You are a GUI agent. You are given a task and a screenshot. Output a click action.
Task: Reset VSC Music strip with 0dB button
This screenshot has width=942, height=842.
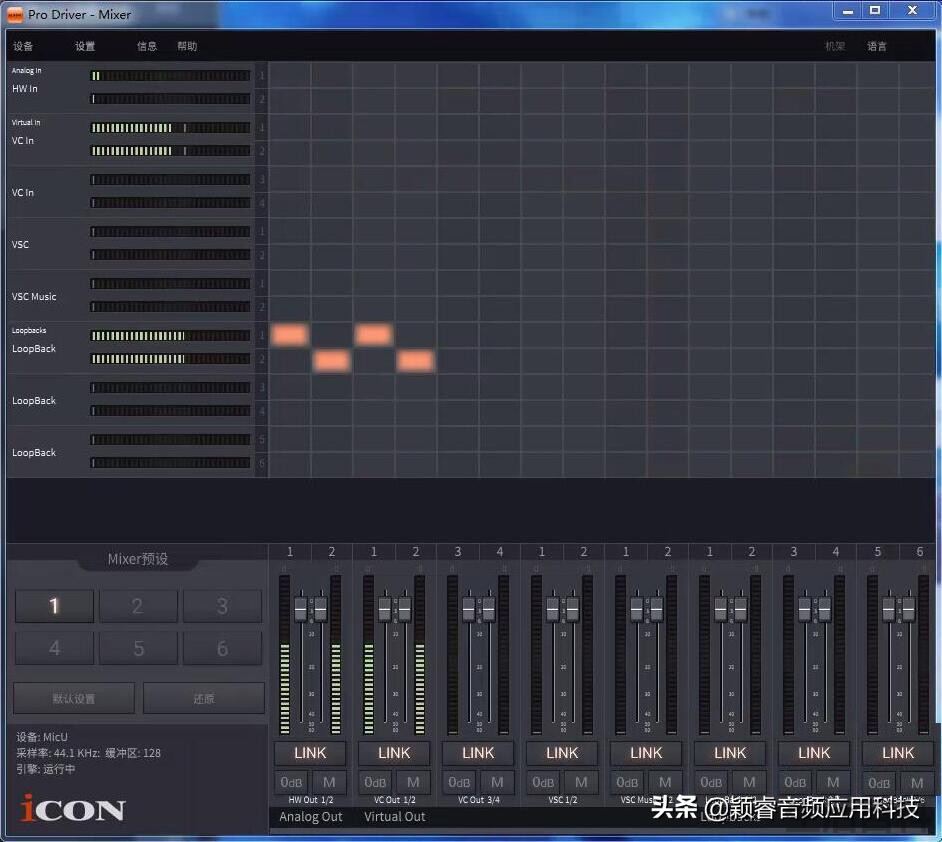[x=628, y=782]
